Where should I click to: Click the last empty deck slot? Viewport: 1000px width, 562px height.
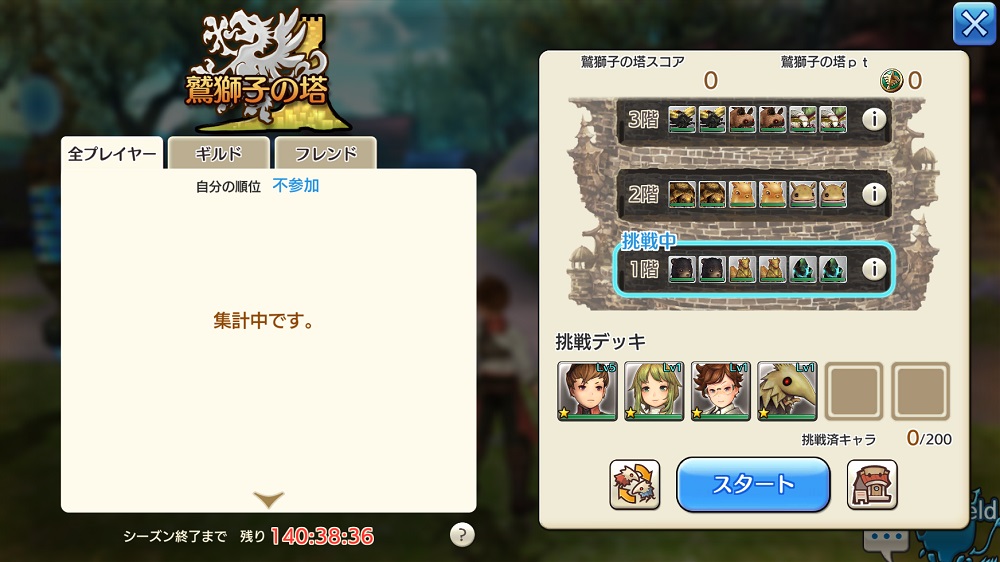click(x=920, y=391)
